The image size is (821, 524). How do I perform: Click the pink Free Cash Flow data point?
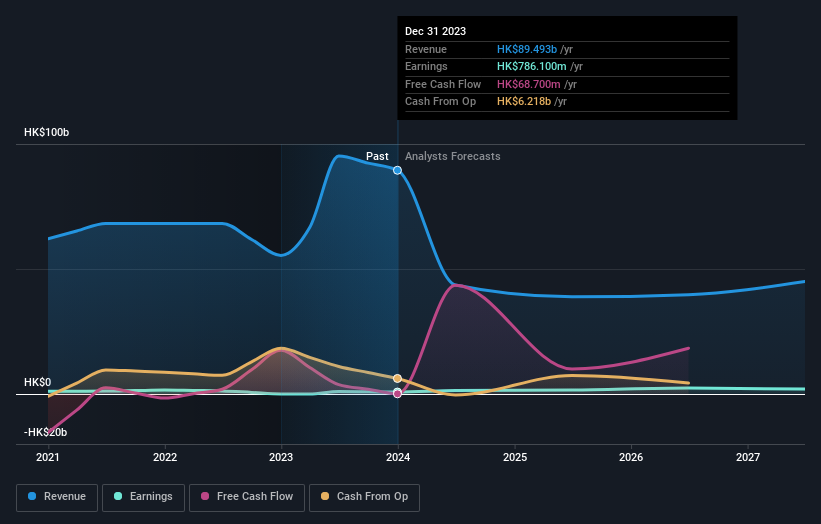coord(397,393)
